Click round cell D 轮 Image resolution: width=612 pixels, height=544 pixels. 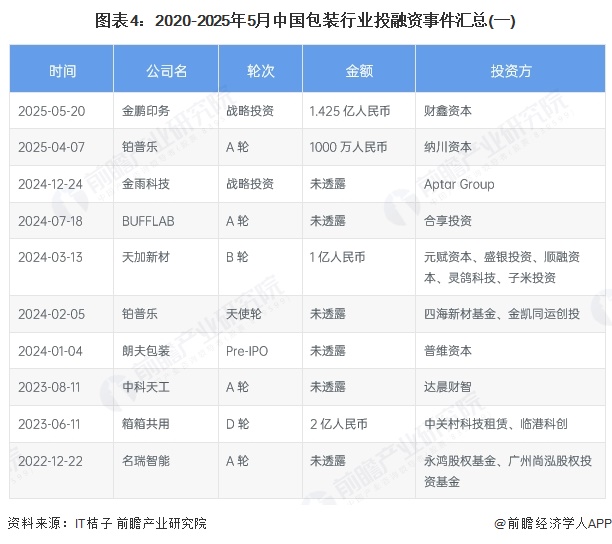(237, 424)
